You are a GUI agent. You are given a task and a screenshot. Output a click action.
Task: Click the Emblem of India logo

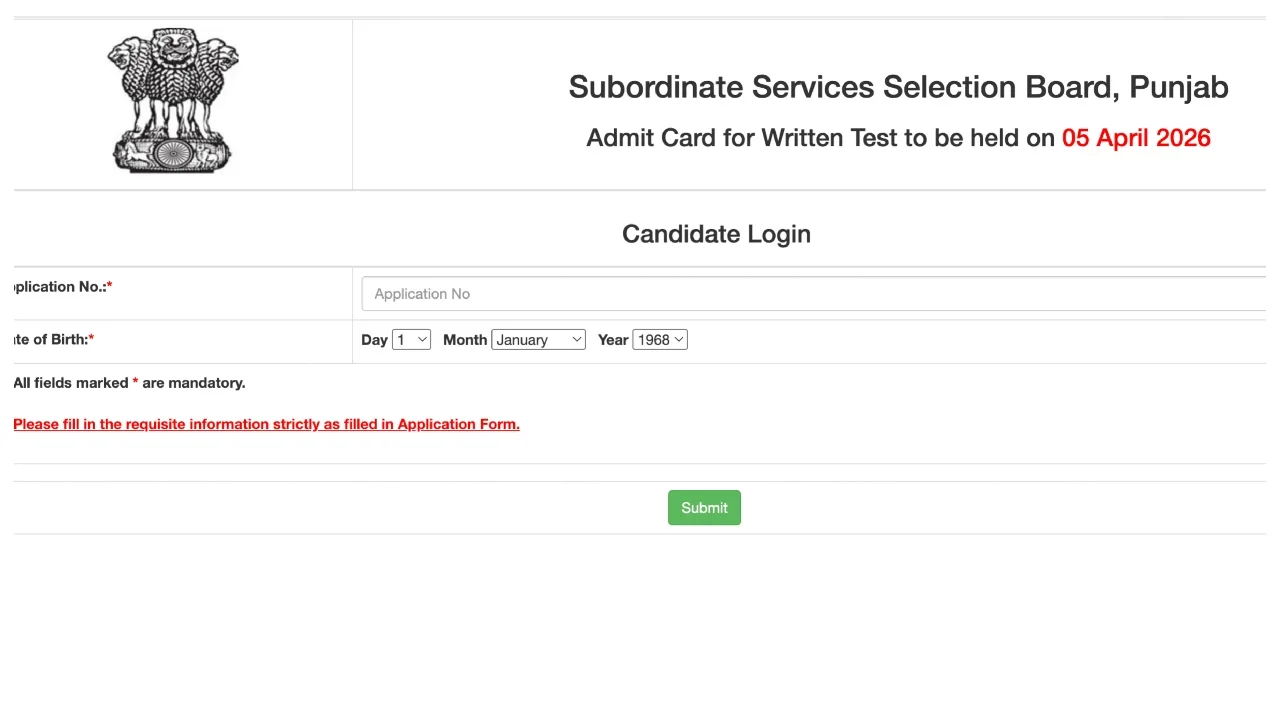(x=174, y=101)
